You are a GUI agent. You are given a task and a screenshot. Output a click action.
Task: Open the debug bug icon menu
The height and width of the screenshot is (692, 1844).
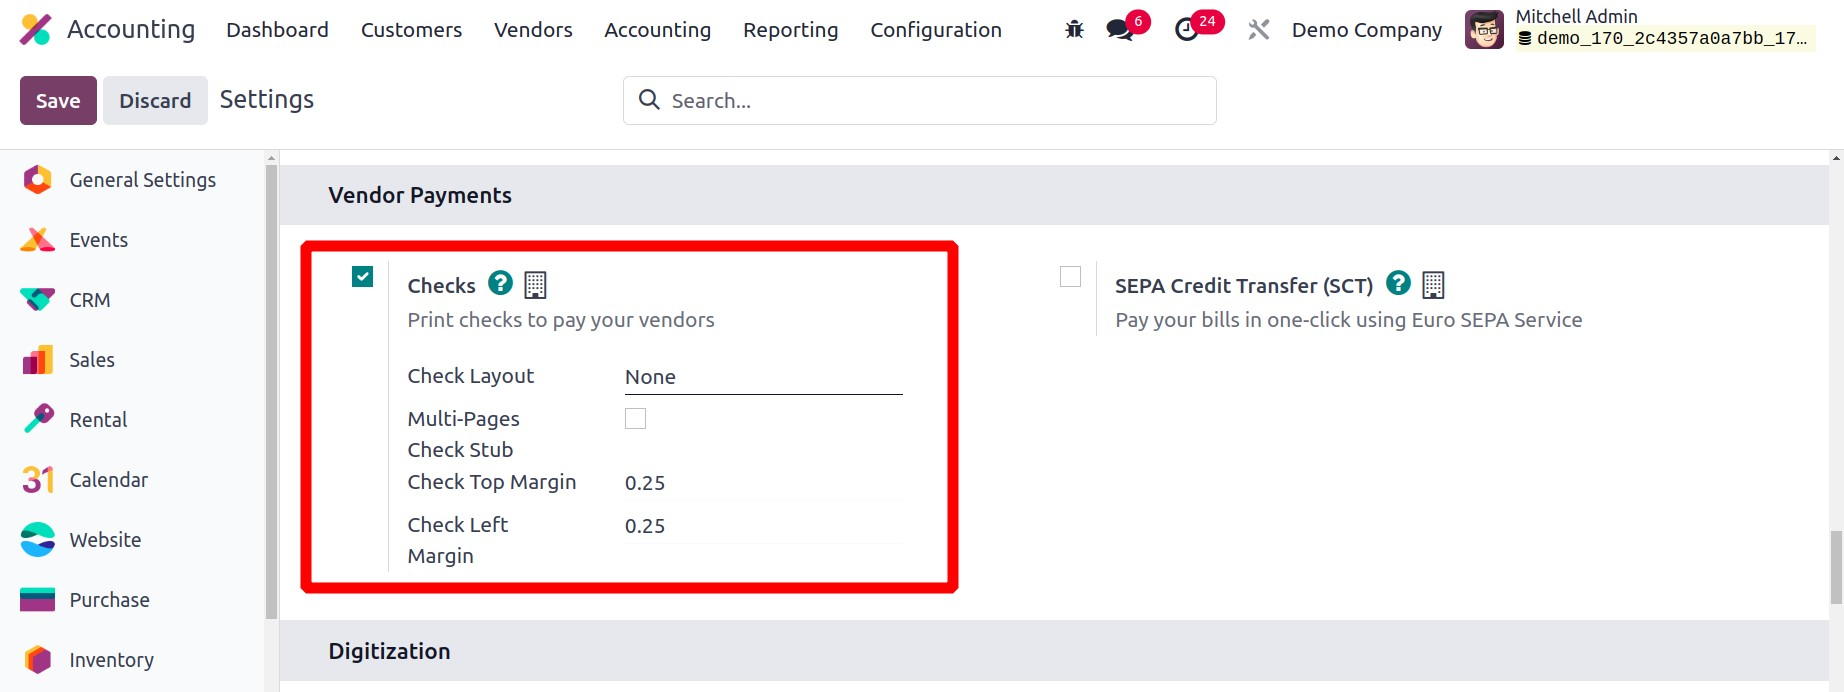tap(1074, 30)
